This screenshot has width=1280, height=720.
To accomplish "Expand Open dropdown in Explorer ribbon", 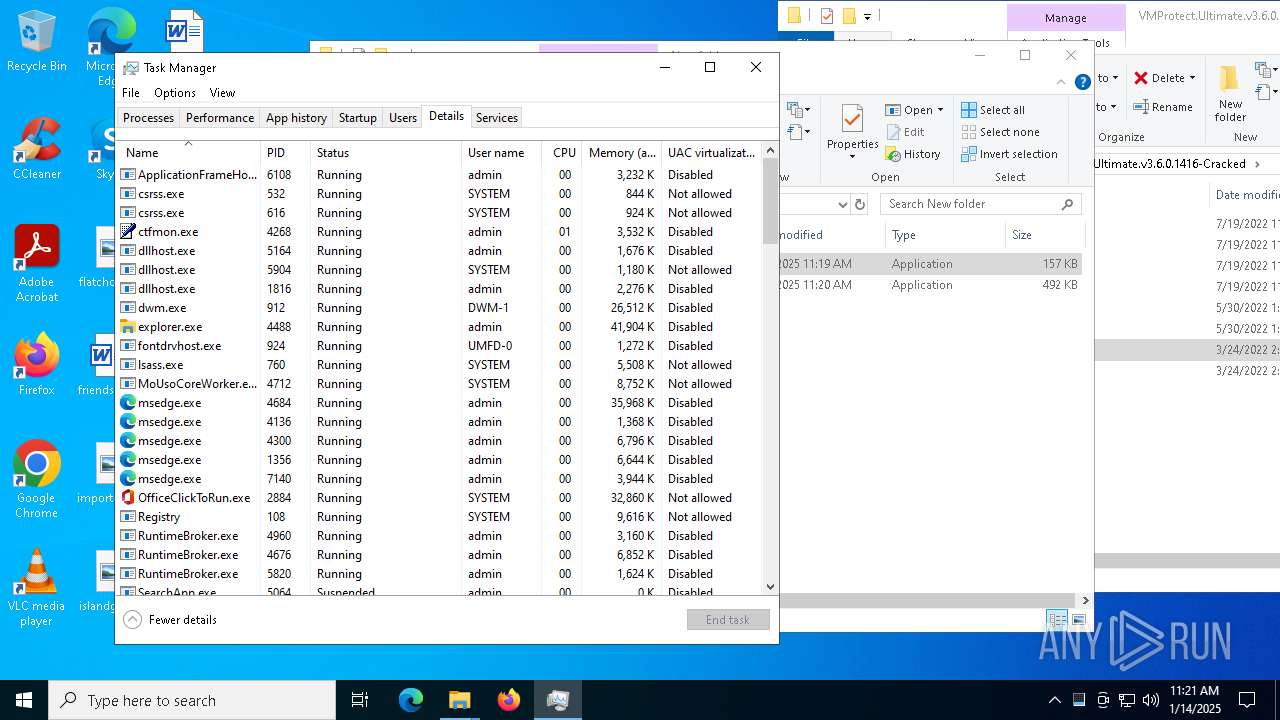I will (x=940, y=110).
